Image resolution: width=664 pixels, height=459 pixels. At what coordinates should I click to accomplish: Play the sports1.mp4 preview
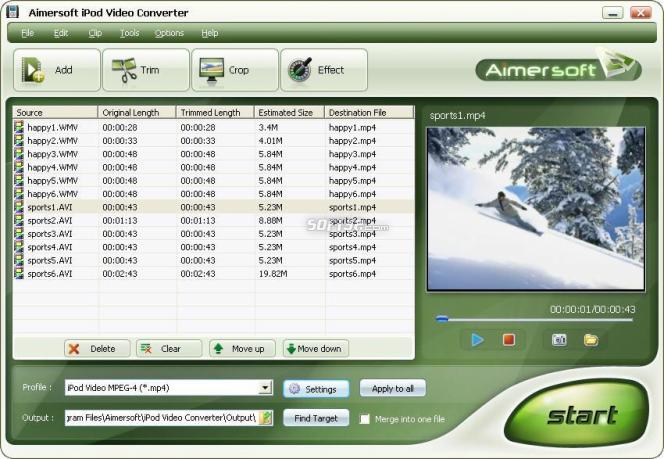[477, 340]
